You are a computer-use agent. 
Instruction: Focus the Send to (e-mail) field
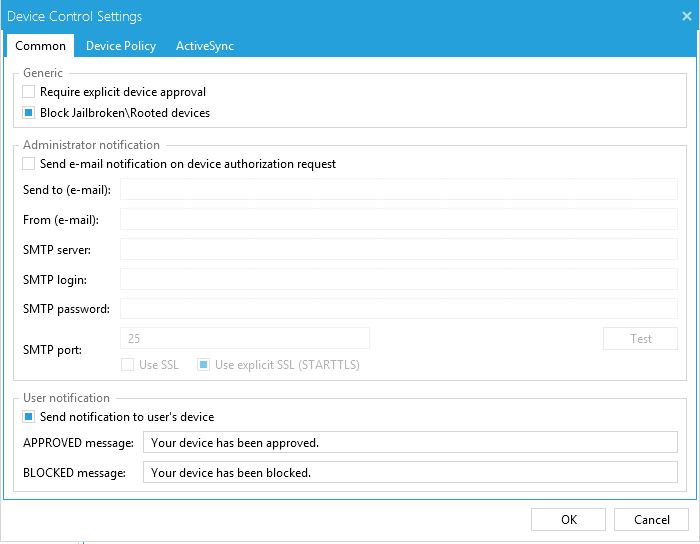(399, 189)
